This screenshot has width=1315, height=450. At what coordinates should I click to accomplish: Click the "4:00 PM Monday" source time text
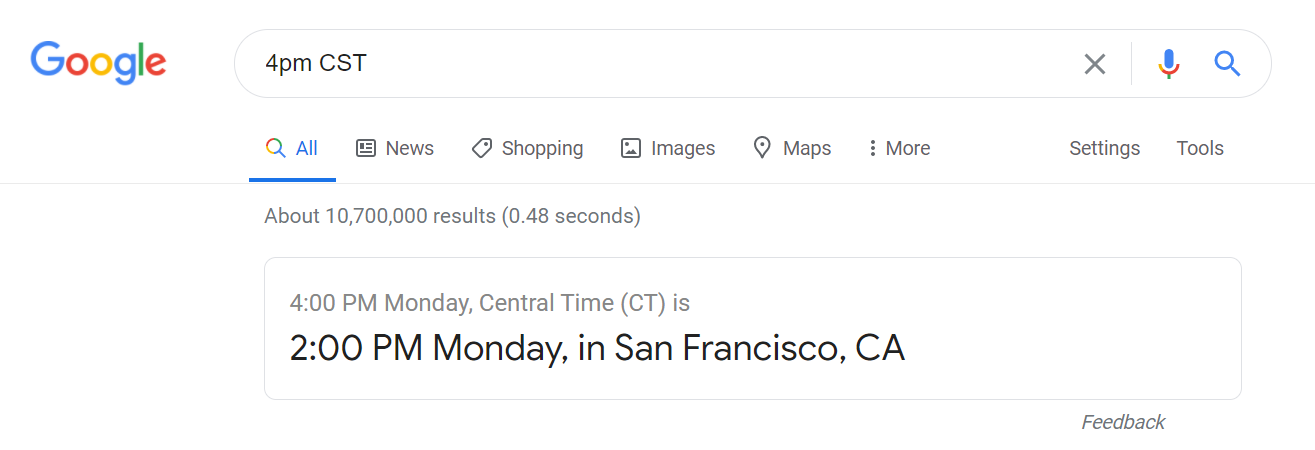[381, 302]
